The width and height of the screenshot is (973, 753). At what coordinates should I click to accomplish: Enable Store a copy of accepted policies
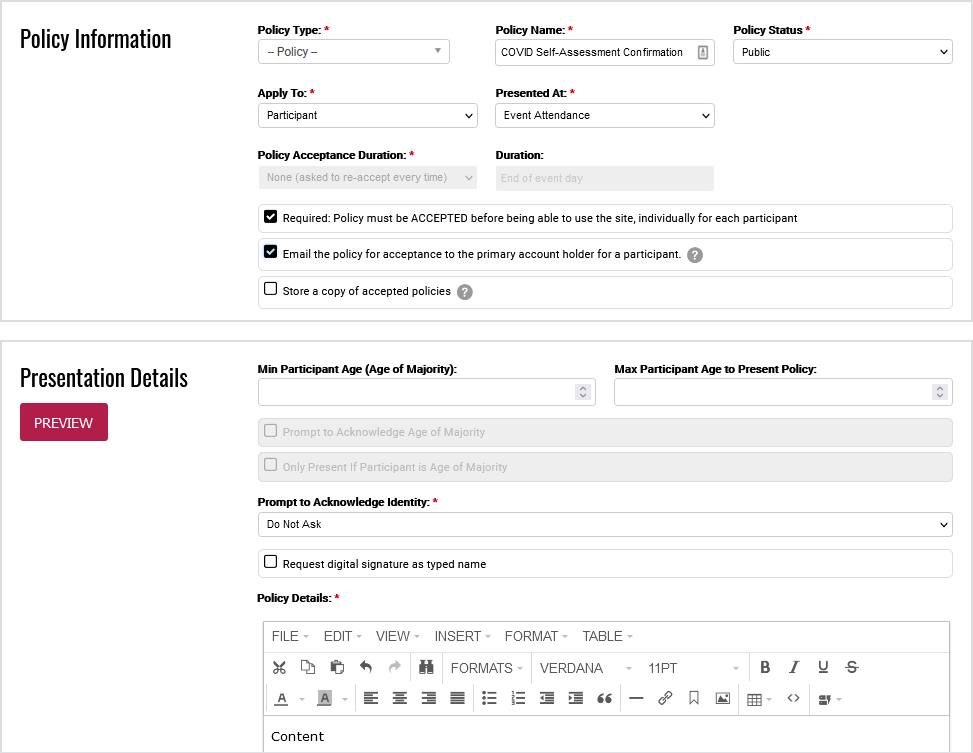pos(270,290)
